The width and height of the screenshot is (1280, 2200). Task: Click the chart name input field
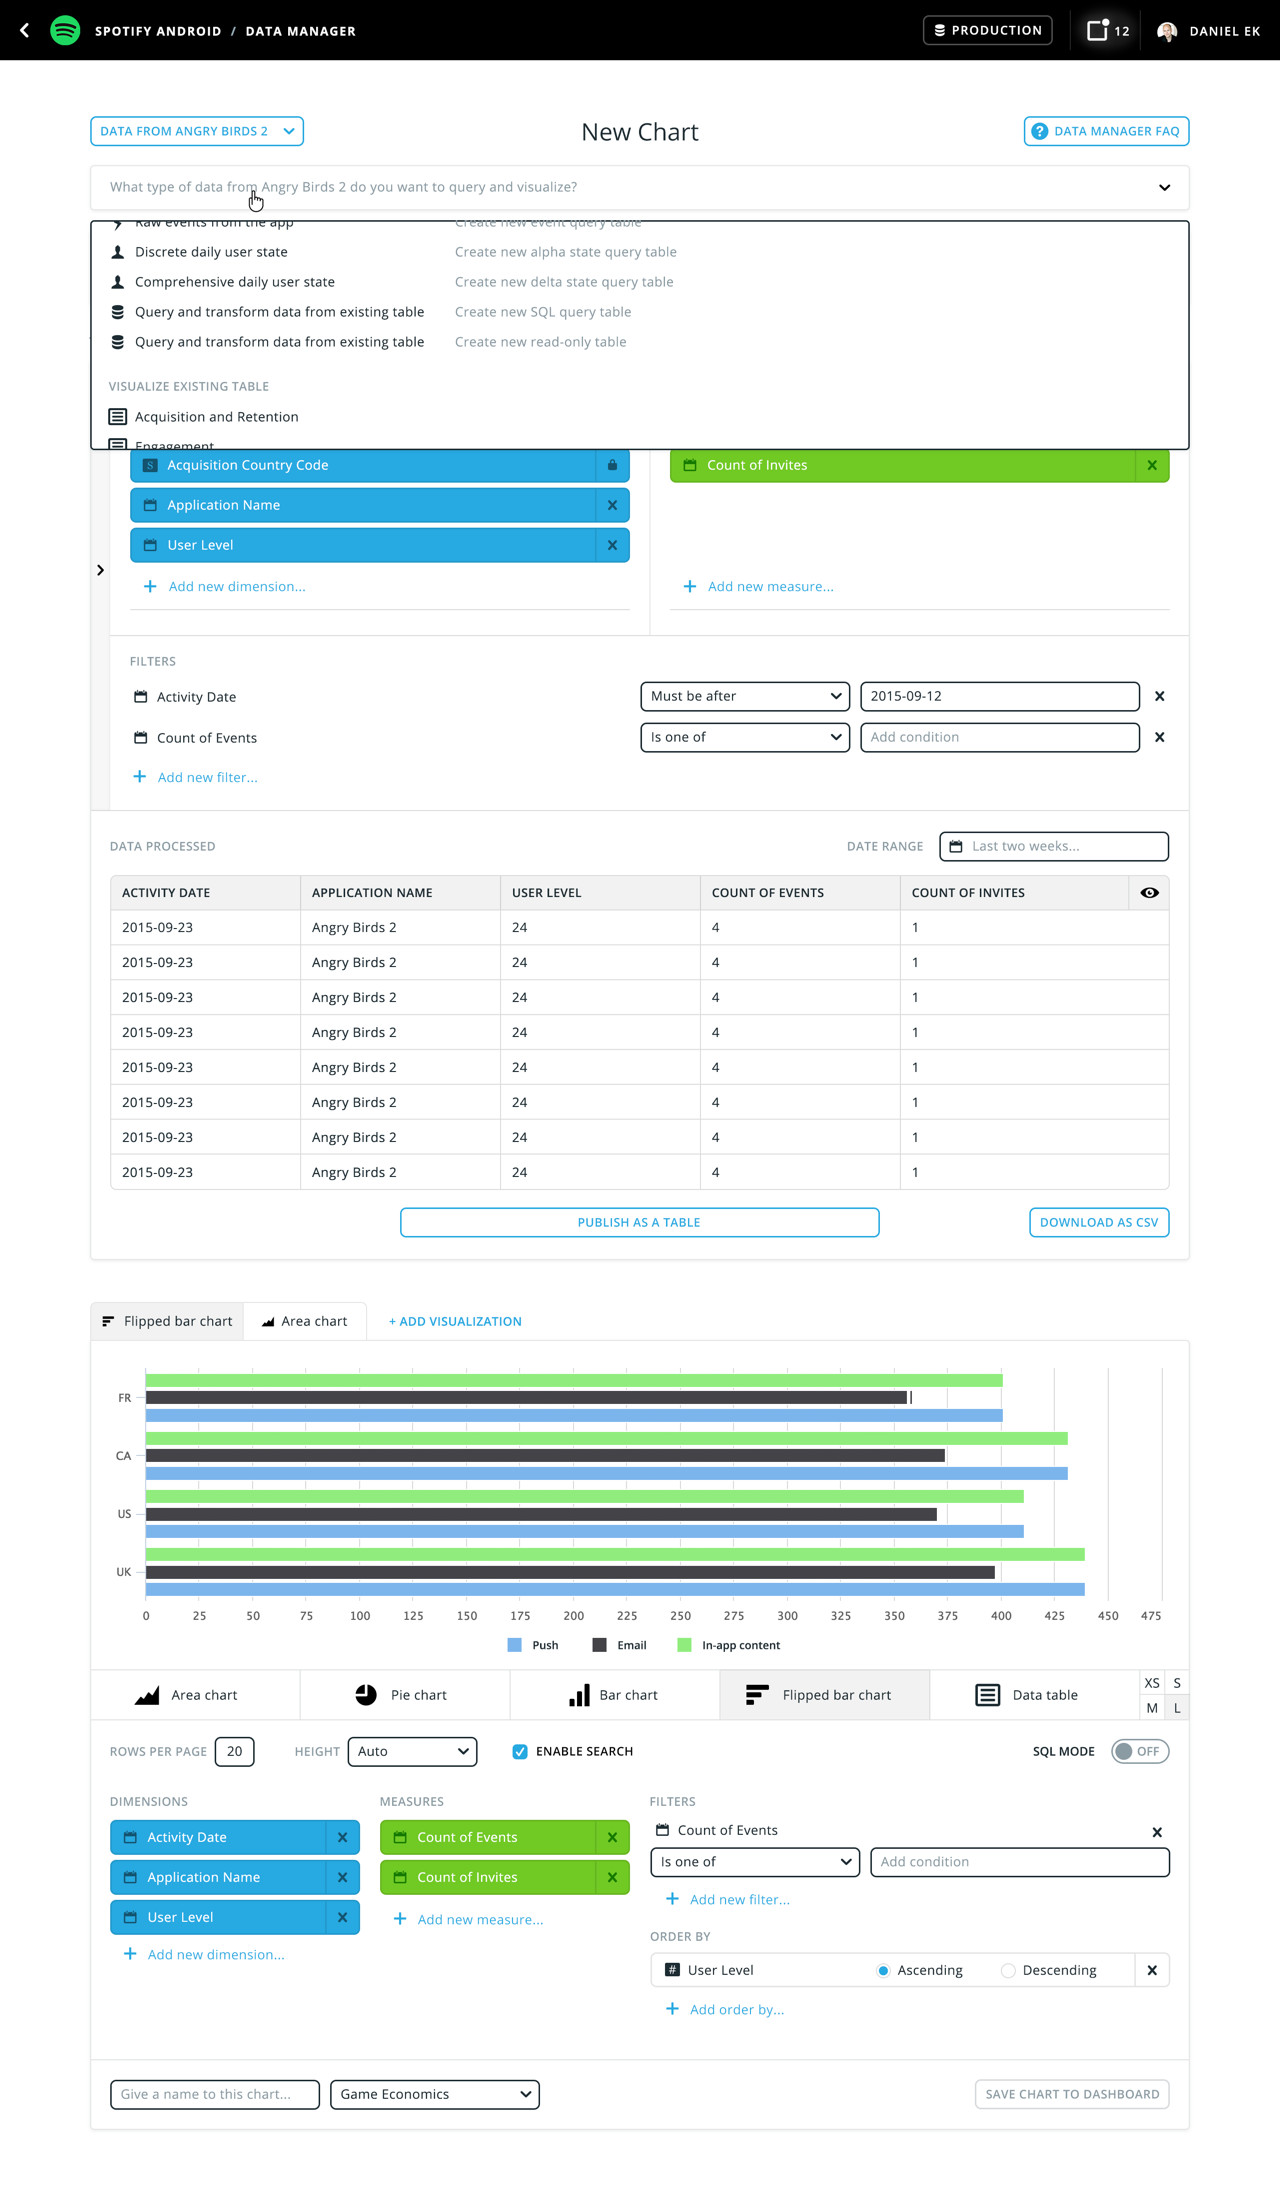215,2094
